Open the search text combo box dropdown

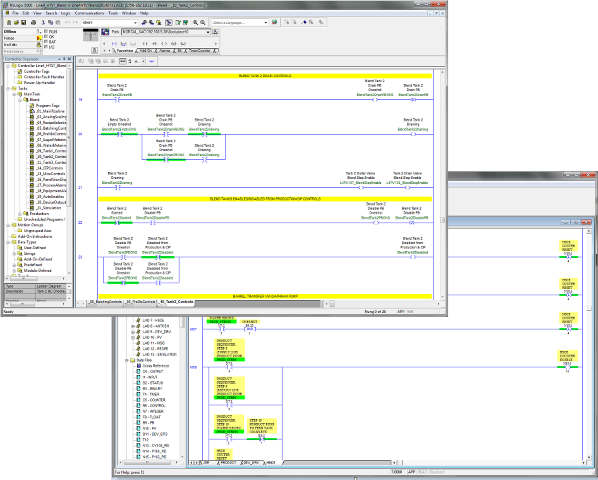pyautogui.click(x=135, y=23)
